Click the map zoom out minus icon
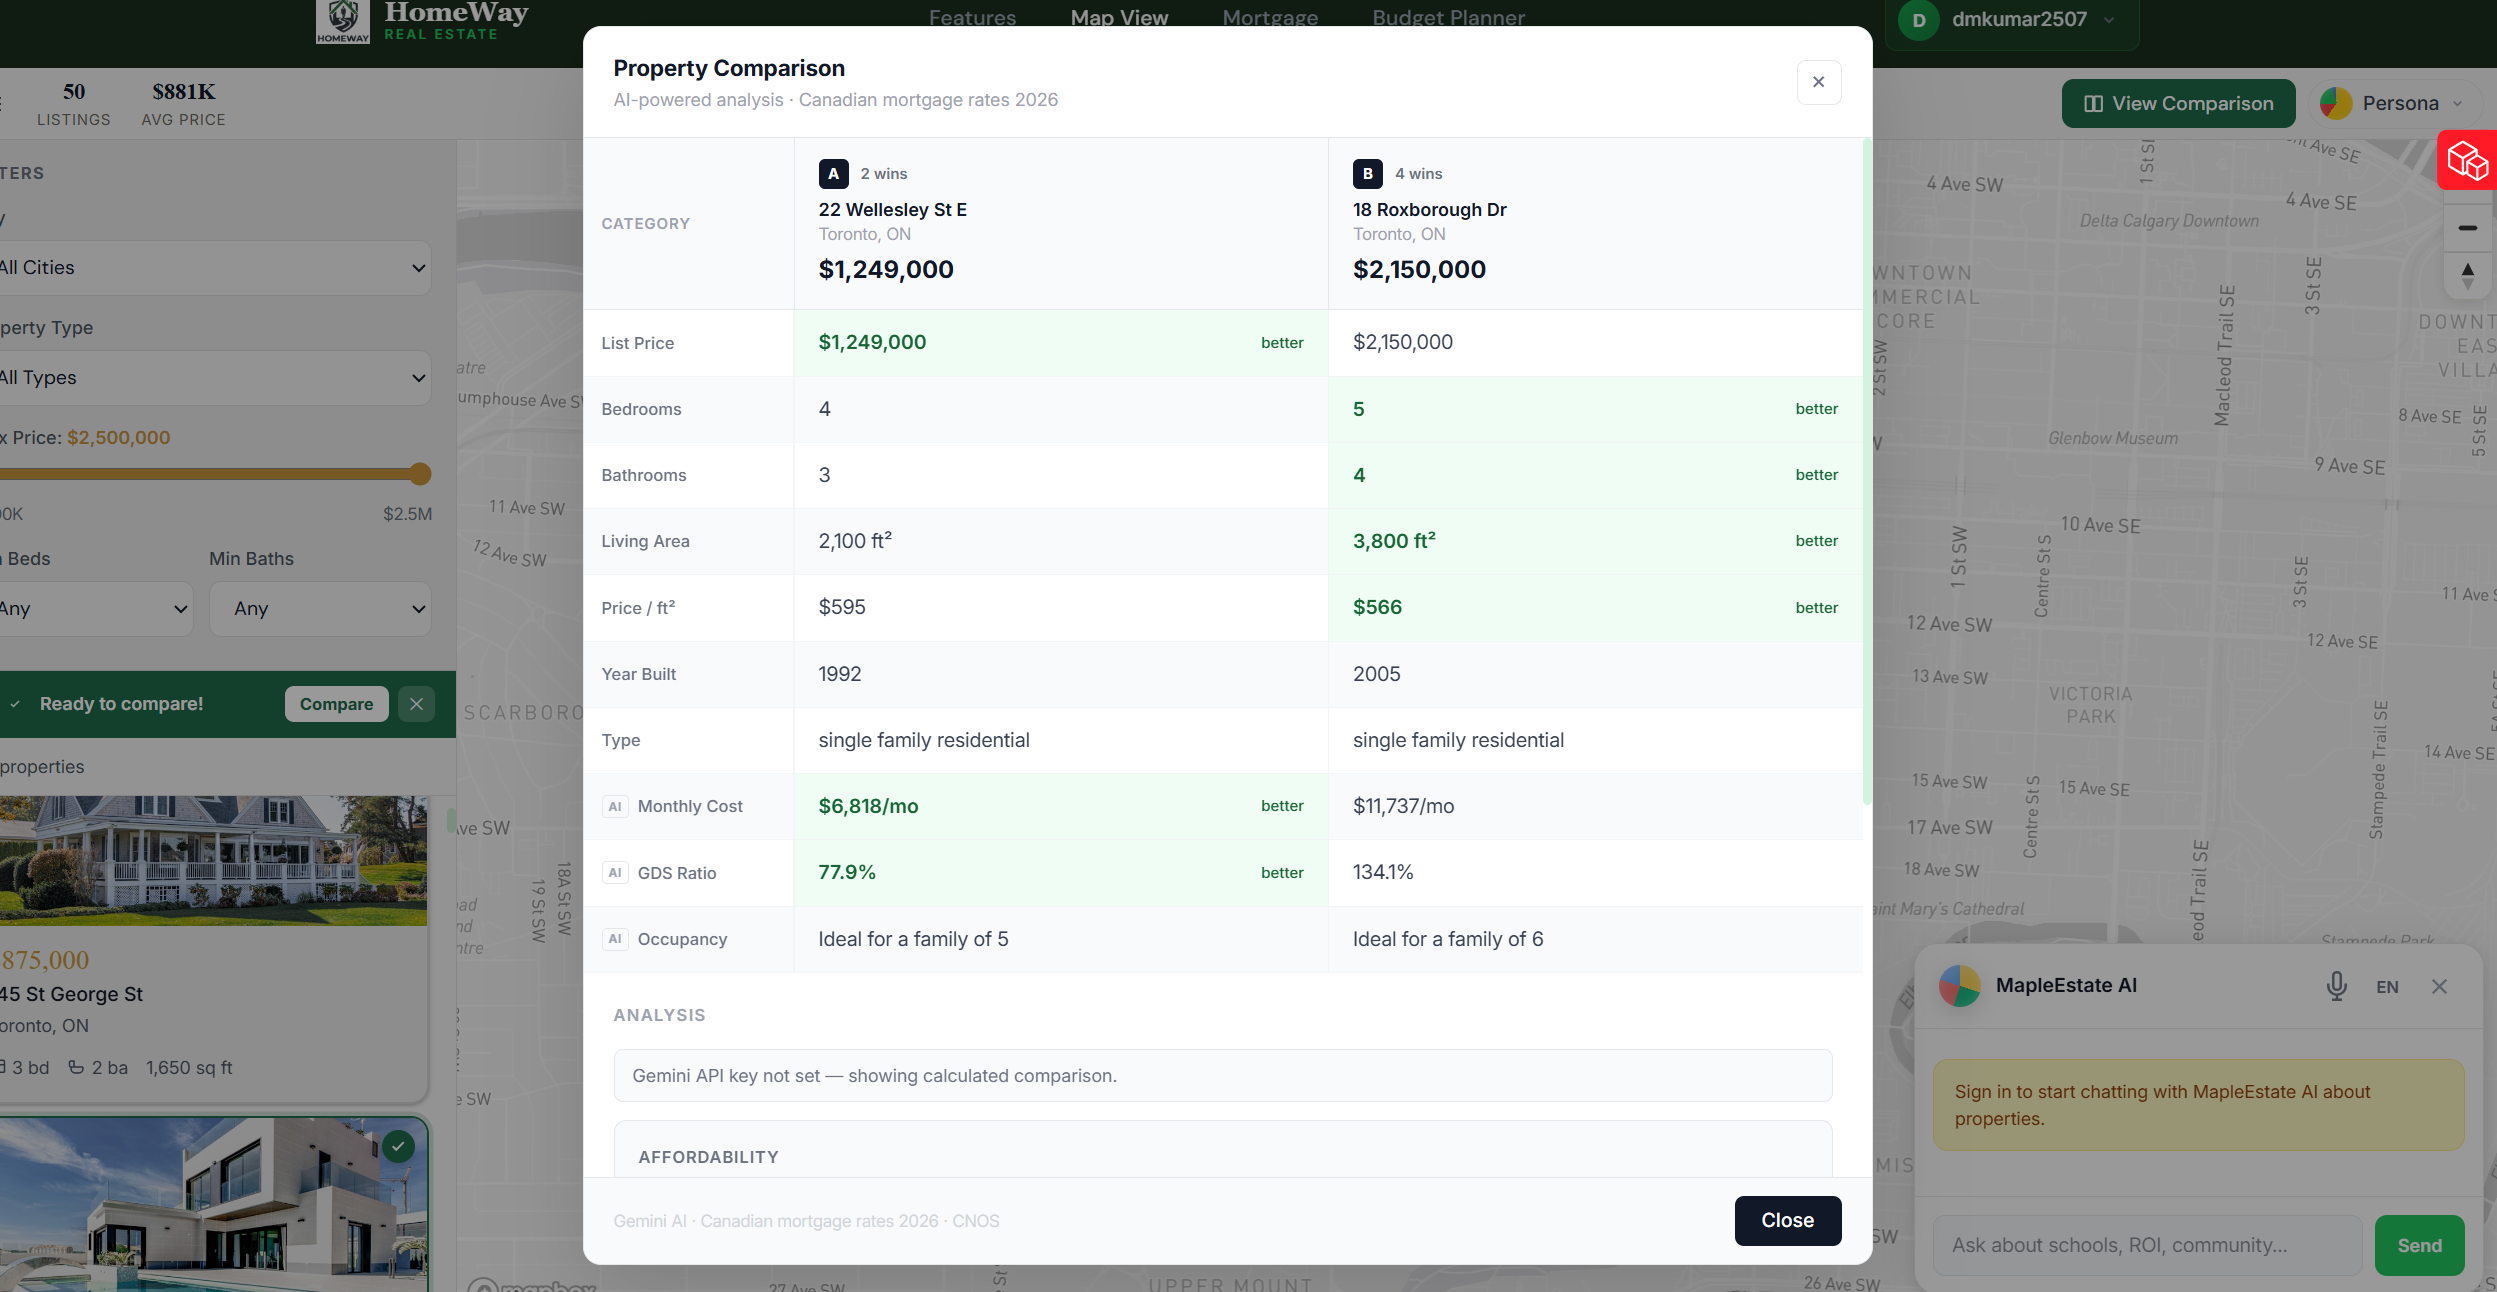2497x1292 pixels. pyautogui.click(x=2467, y=229)
